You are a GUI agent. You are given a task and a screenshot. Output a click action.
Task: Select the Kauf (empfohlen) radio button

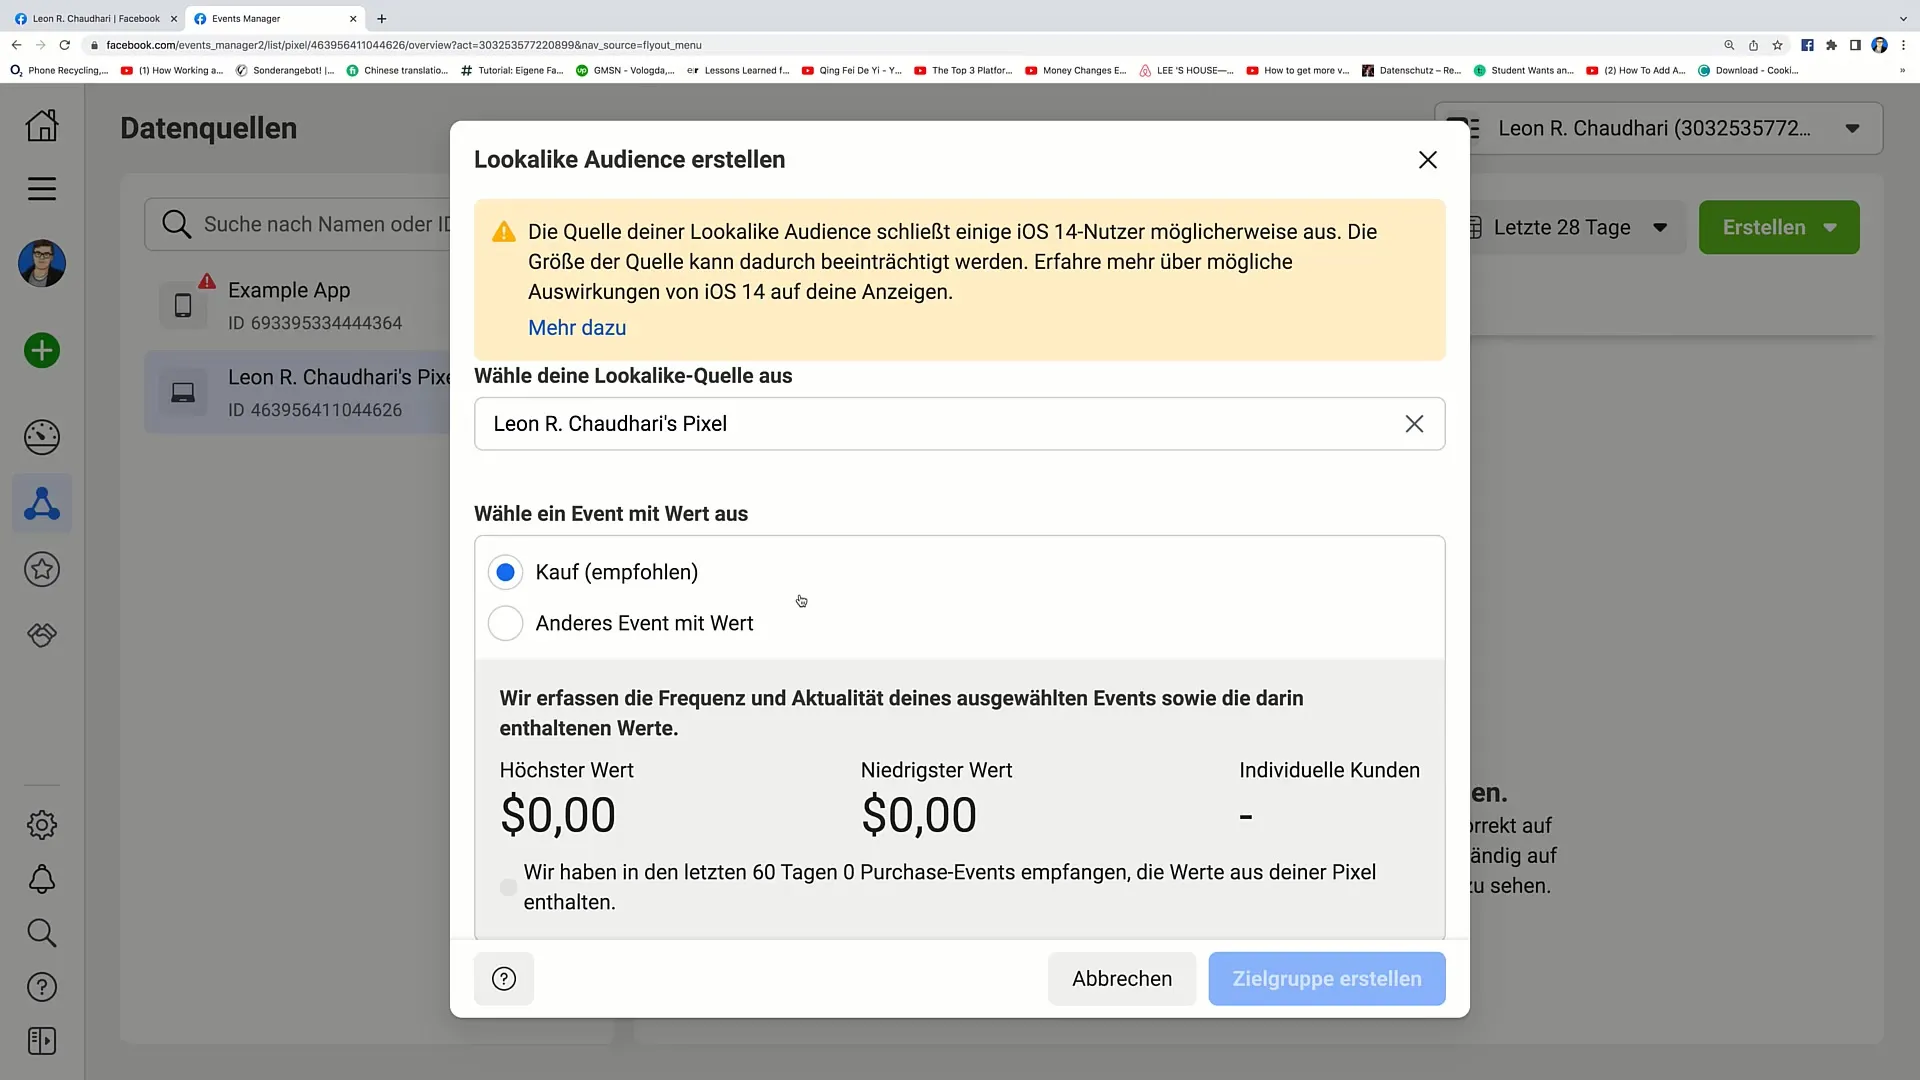pos(505,571)
